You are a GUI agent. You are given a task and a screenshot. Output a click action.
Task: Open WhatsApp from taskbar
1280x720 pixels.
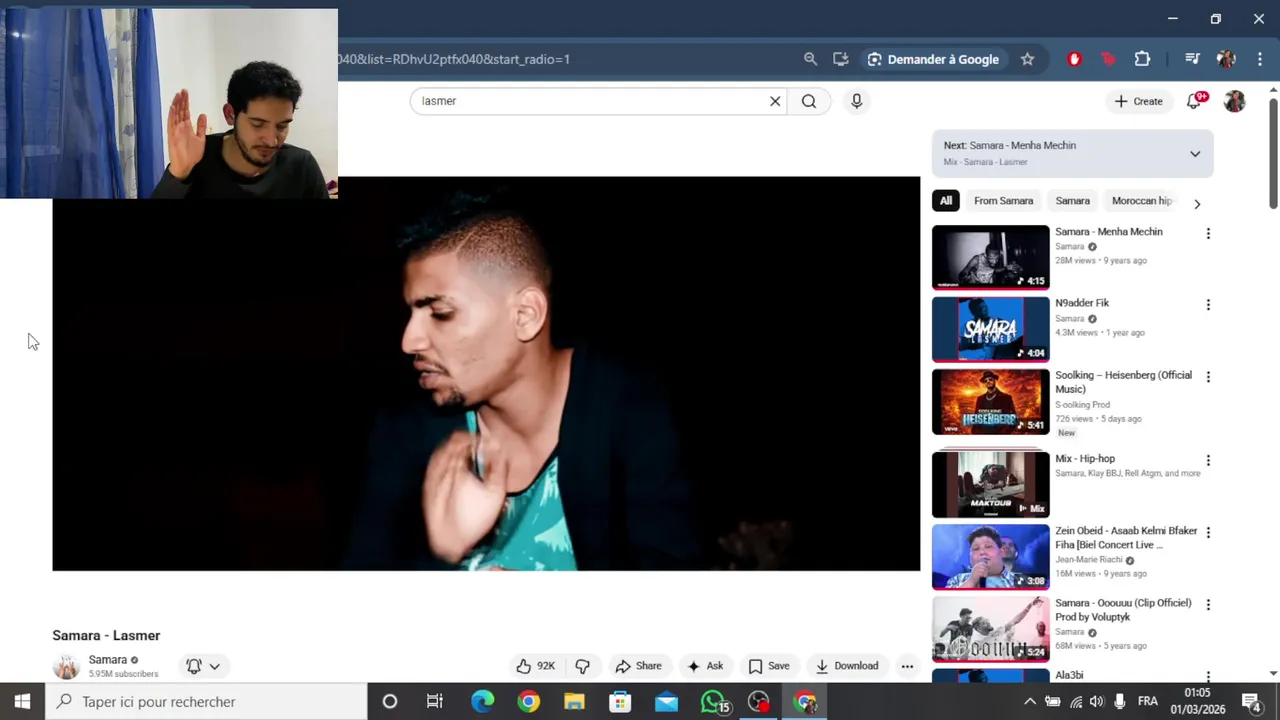713,702
